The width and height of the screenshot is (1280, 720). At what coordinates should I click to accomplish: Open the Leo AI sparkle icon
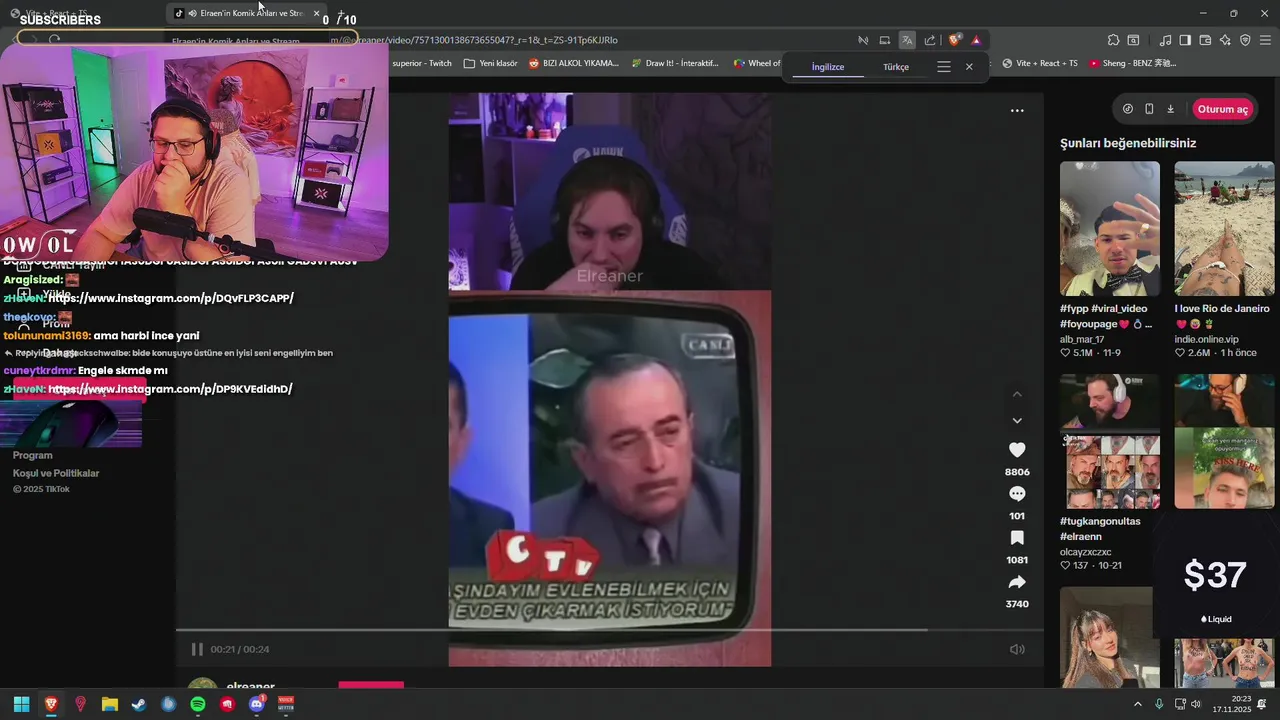1225,40
